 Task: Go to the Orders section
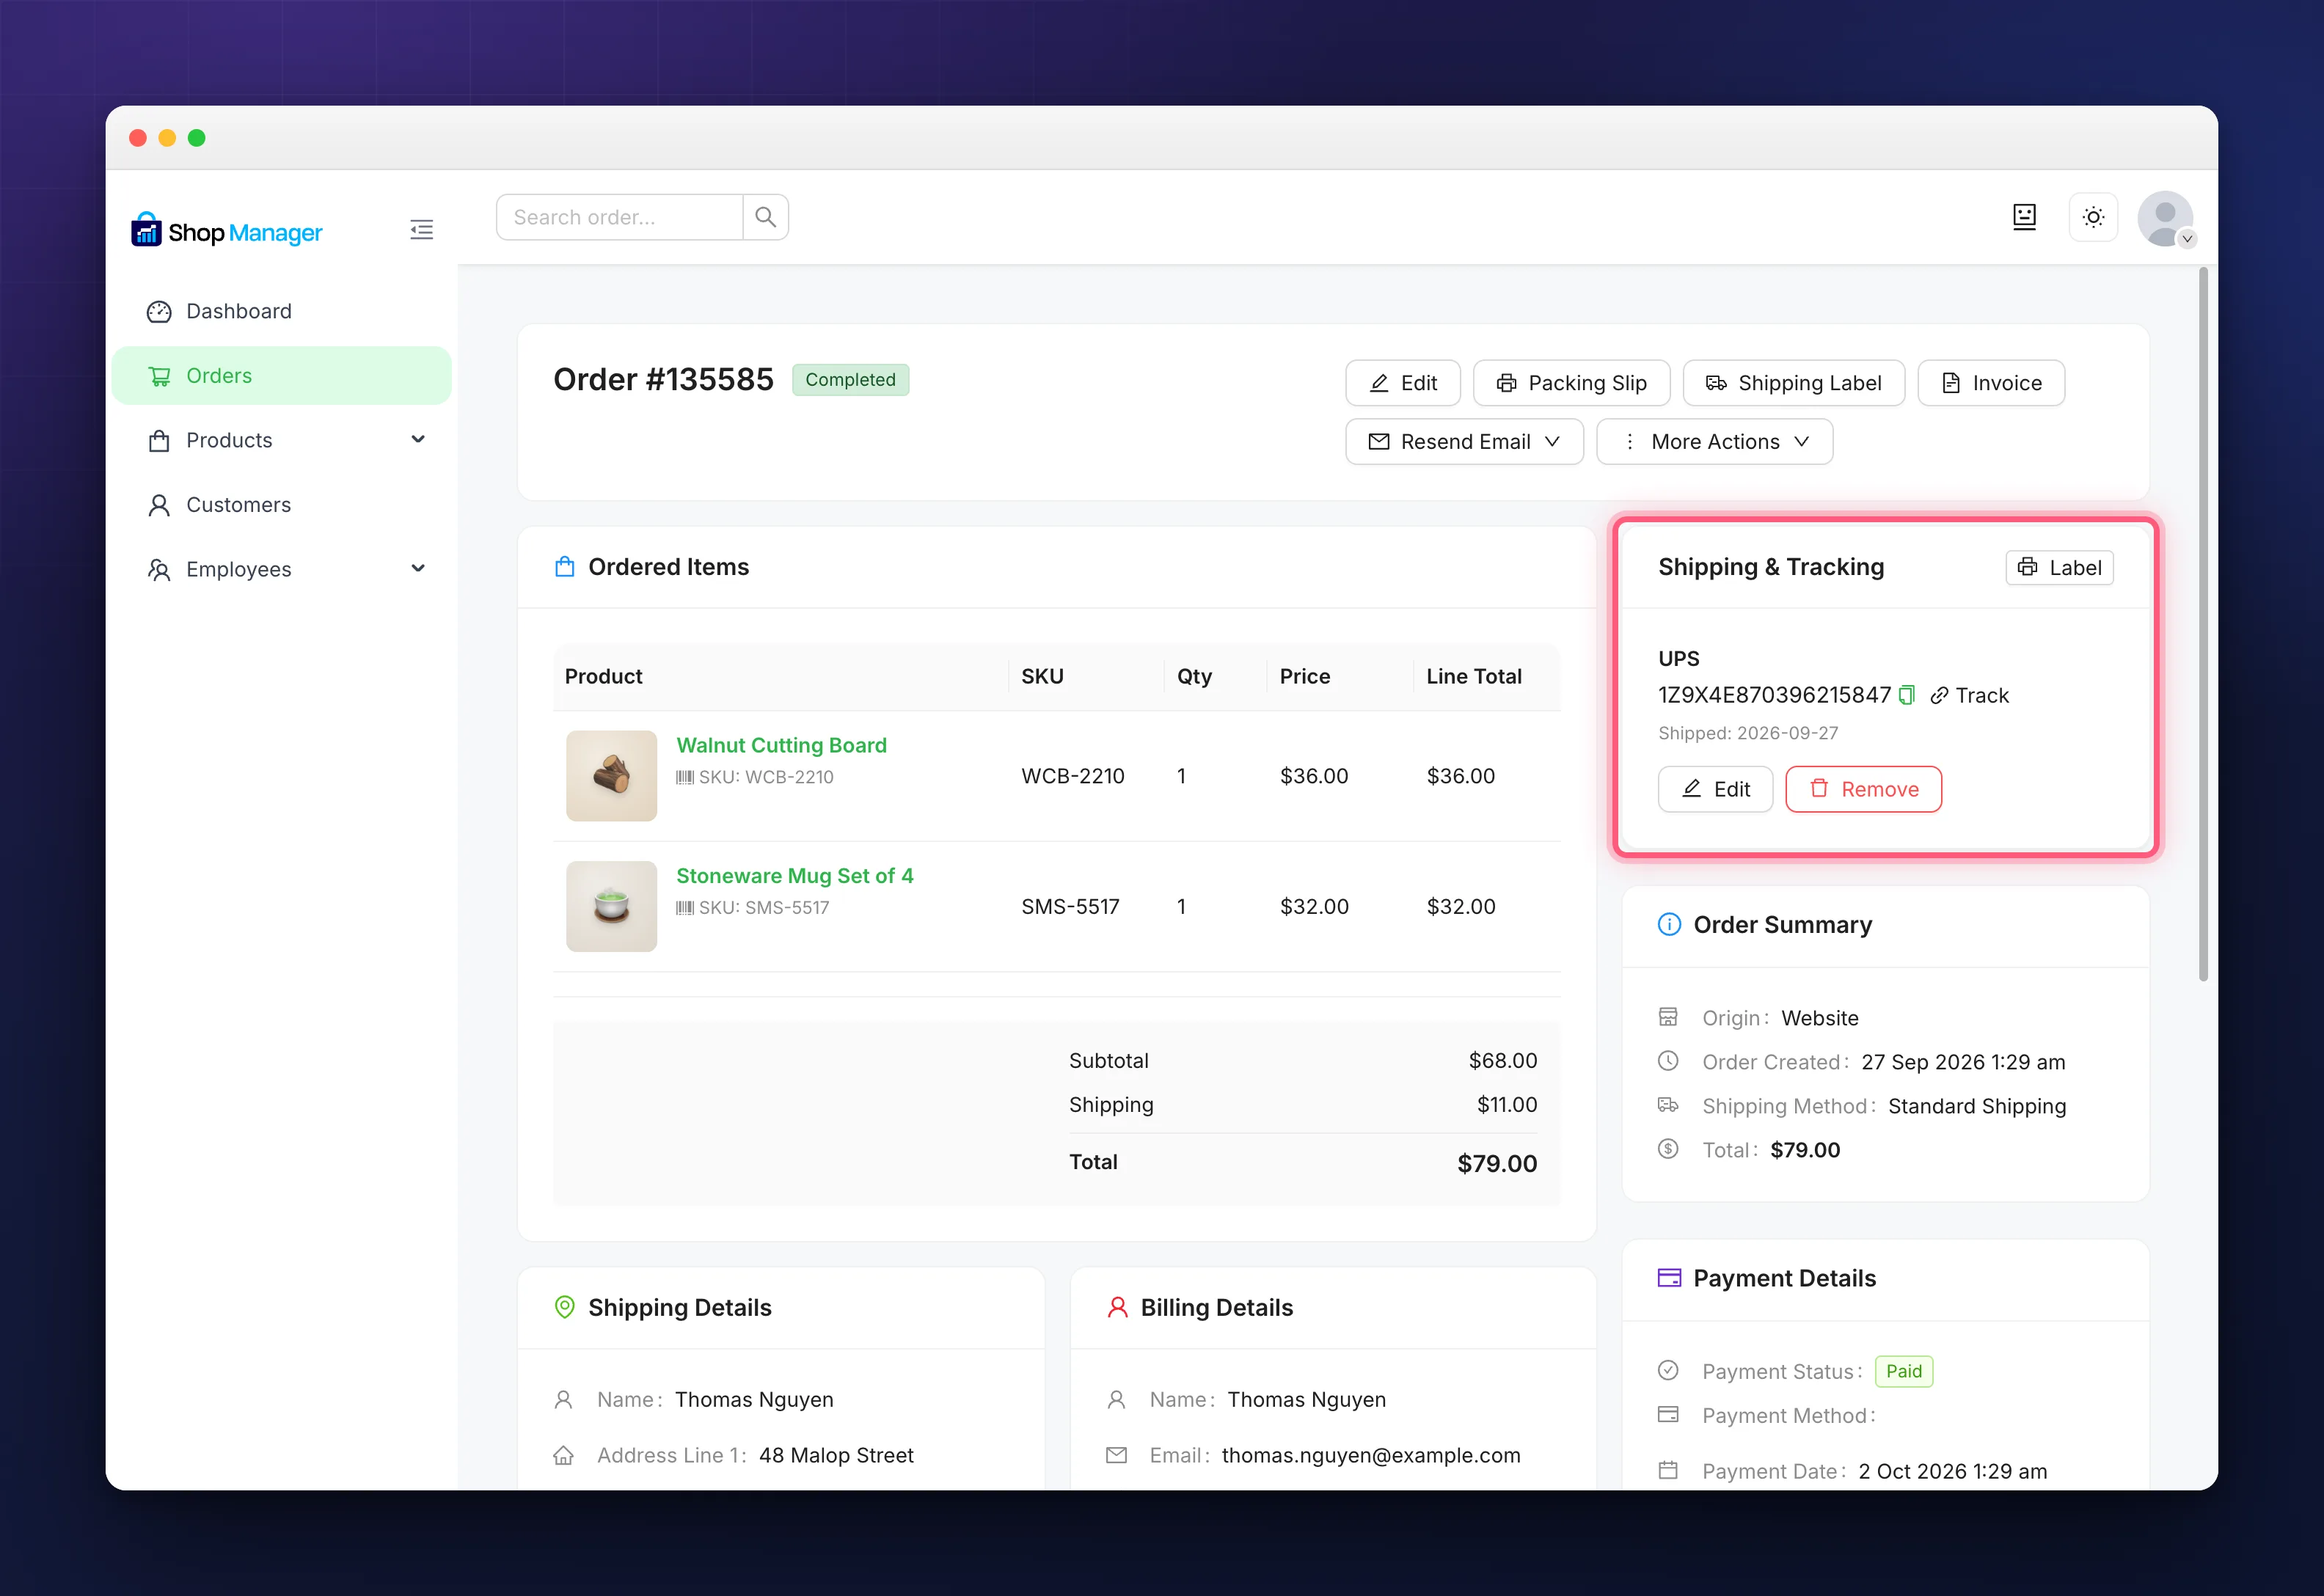coord(282,376)
